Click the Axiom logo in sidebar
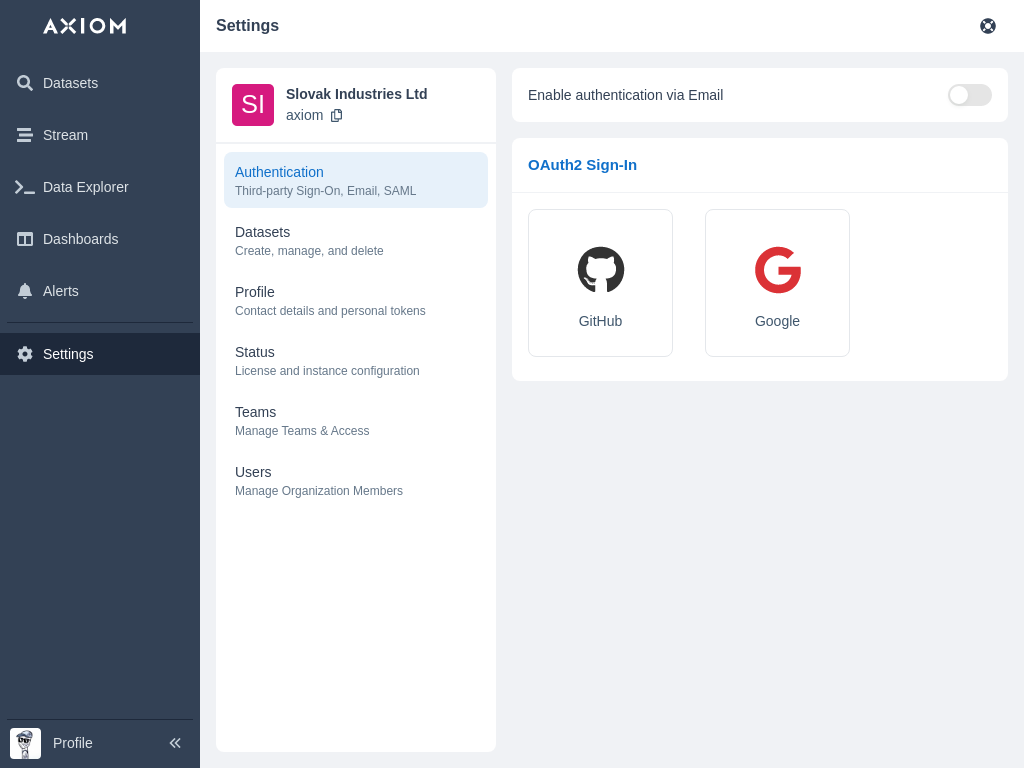This screenshot has height=768, width=1024. [85, 26]
